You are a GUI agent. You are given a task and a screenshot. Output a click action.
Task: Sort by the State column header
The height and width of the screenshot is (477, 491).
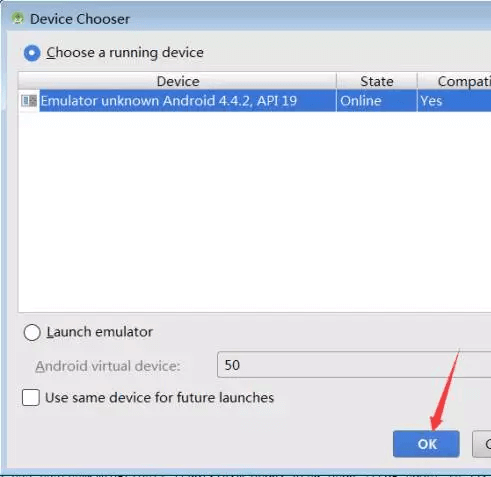[377, 81]
